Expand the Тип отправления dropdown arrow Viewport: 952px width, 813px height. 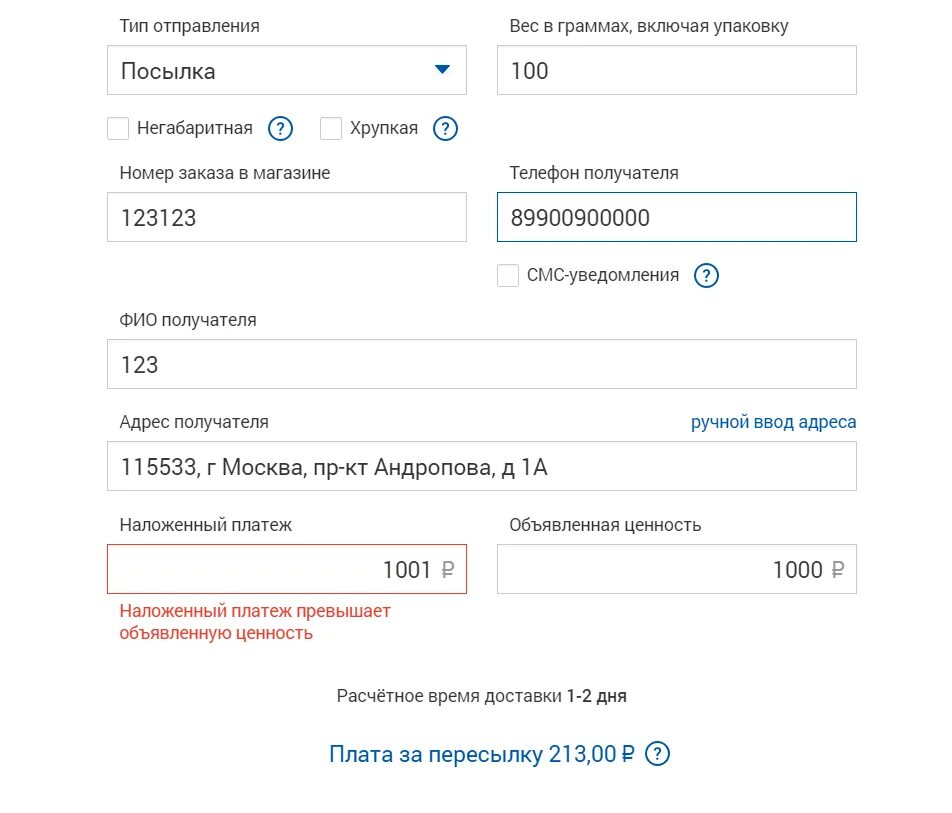point(443,69)
